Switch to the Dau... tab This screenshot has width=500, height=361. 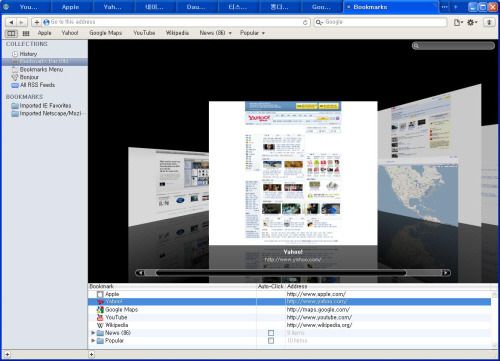point(196,7)
